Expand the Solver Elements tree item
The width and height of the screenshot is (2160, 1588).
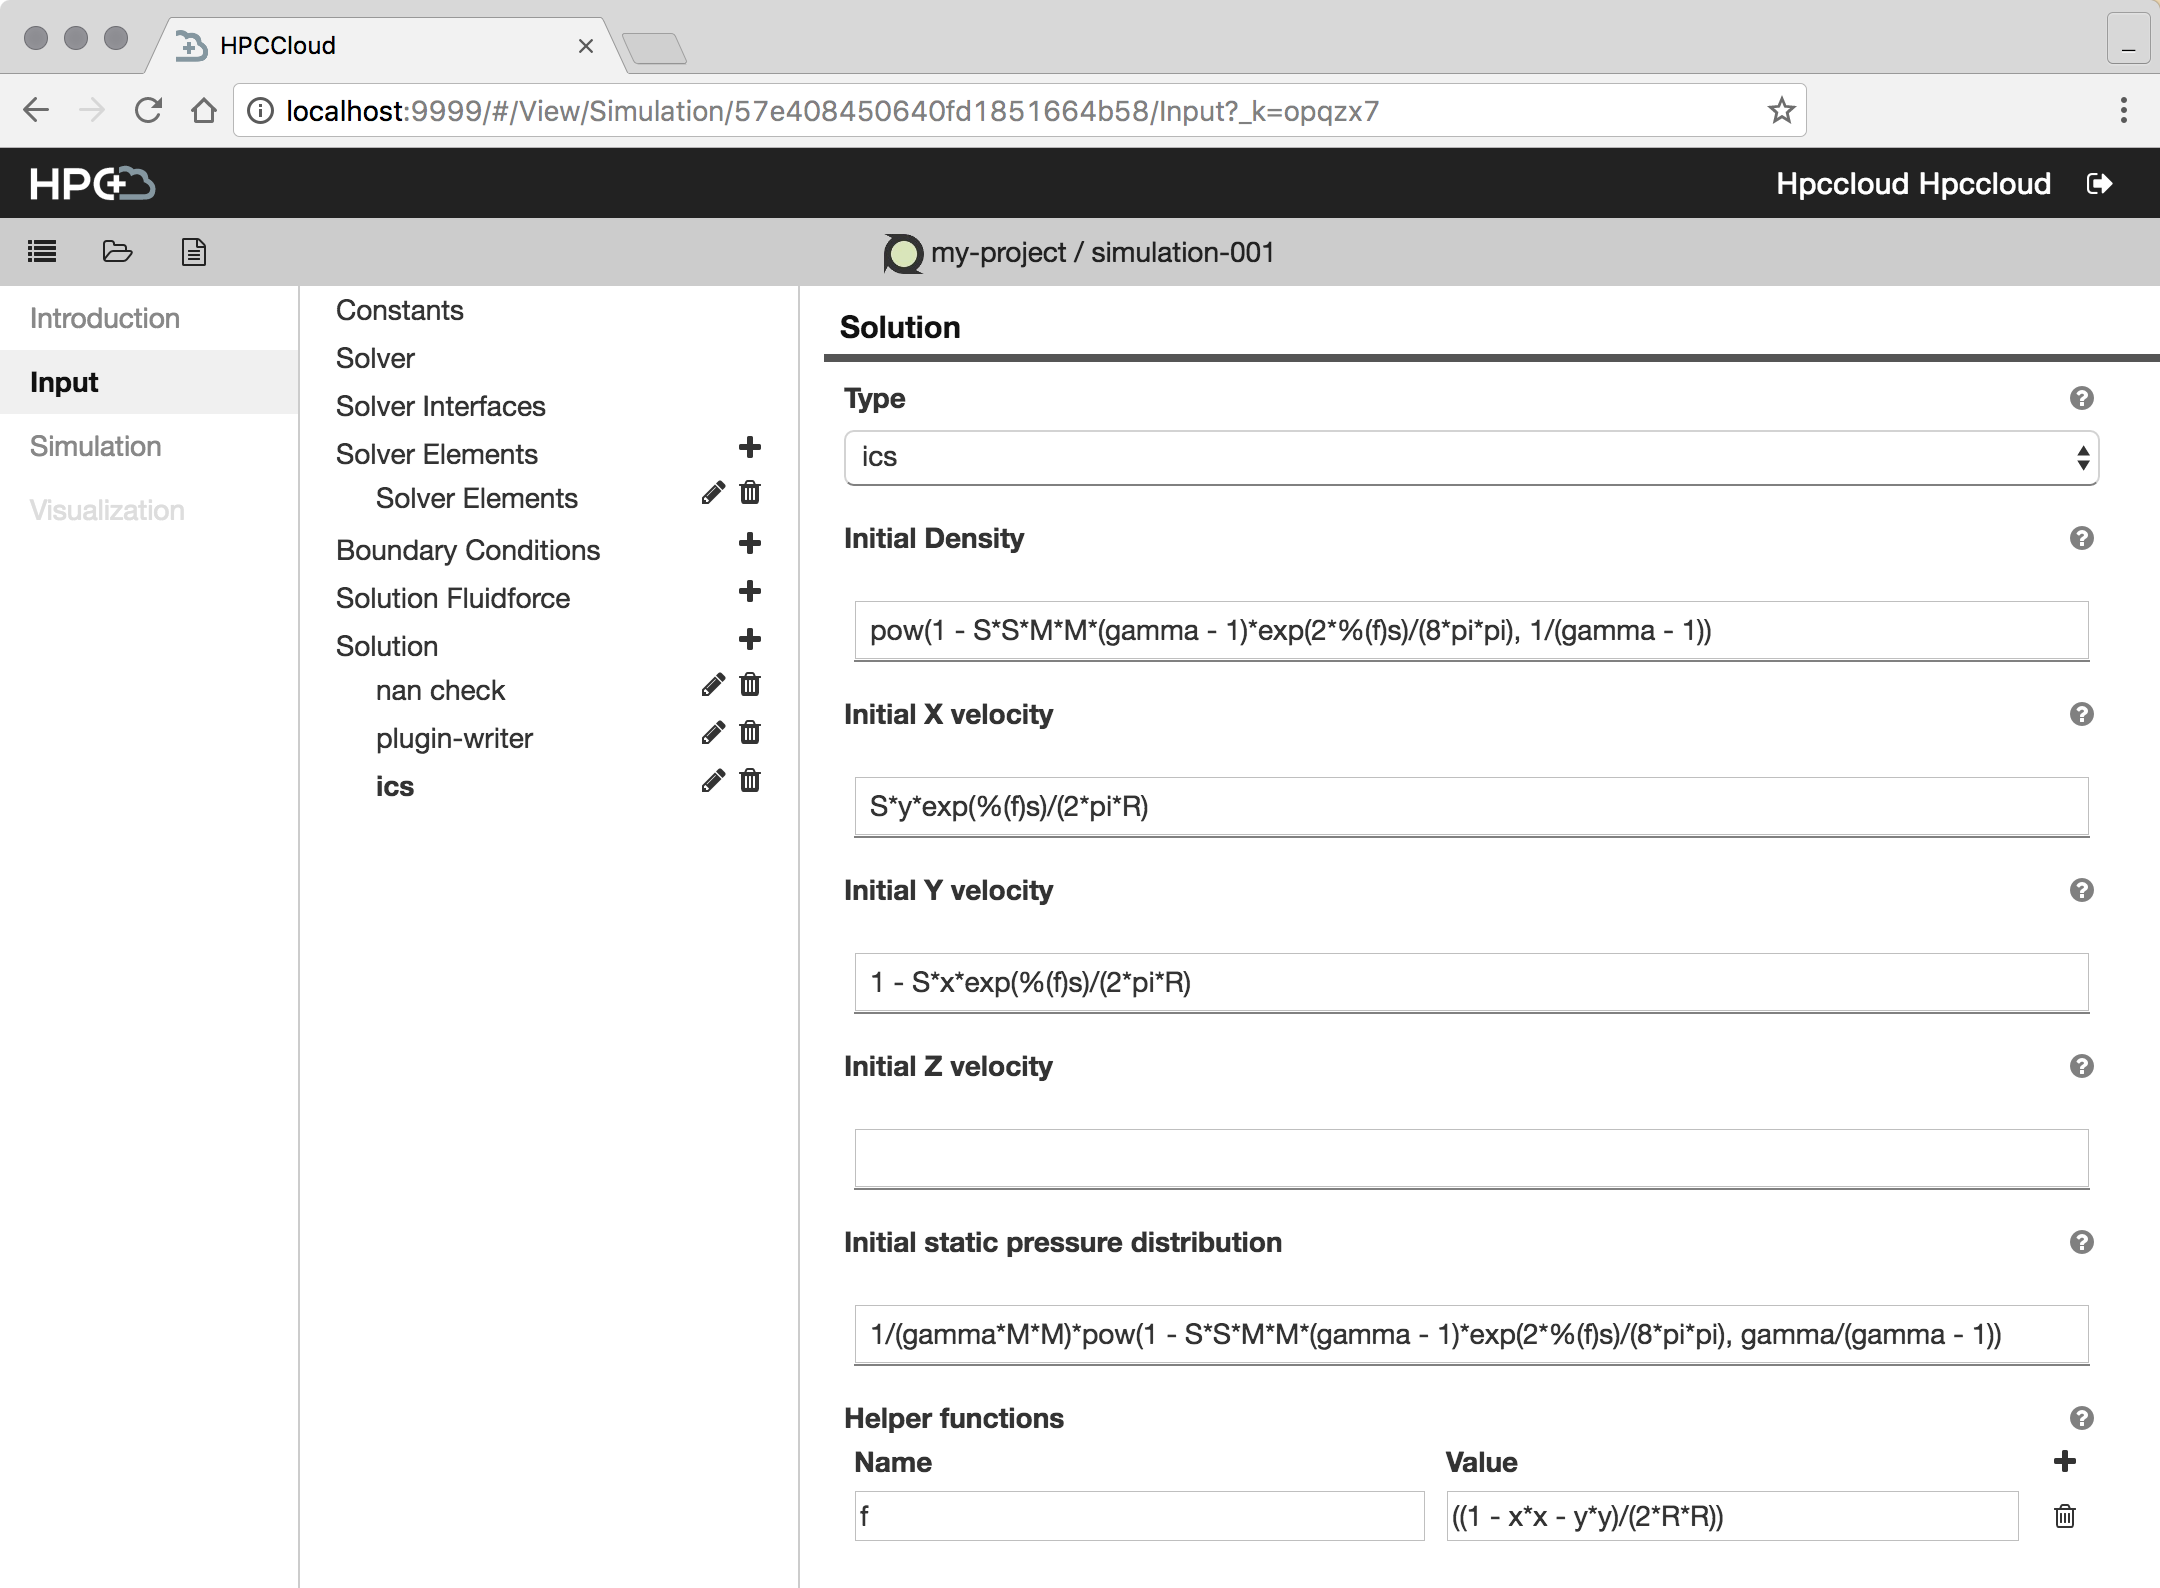[x=438, y=451]
